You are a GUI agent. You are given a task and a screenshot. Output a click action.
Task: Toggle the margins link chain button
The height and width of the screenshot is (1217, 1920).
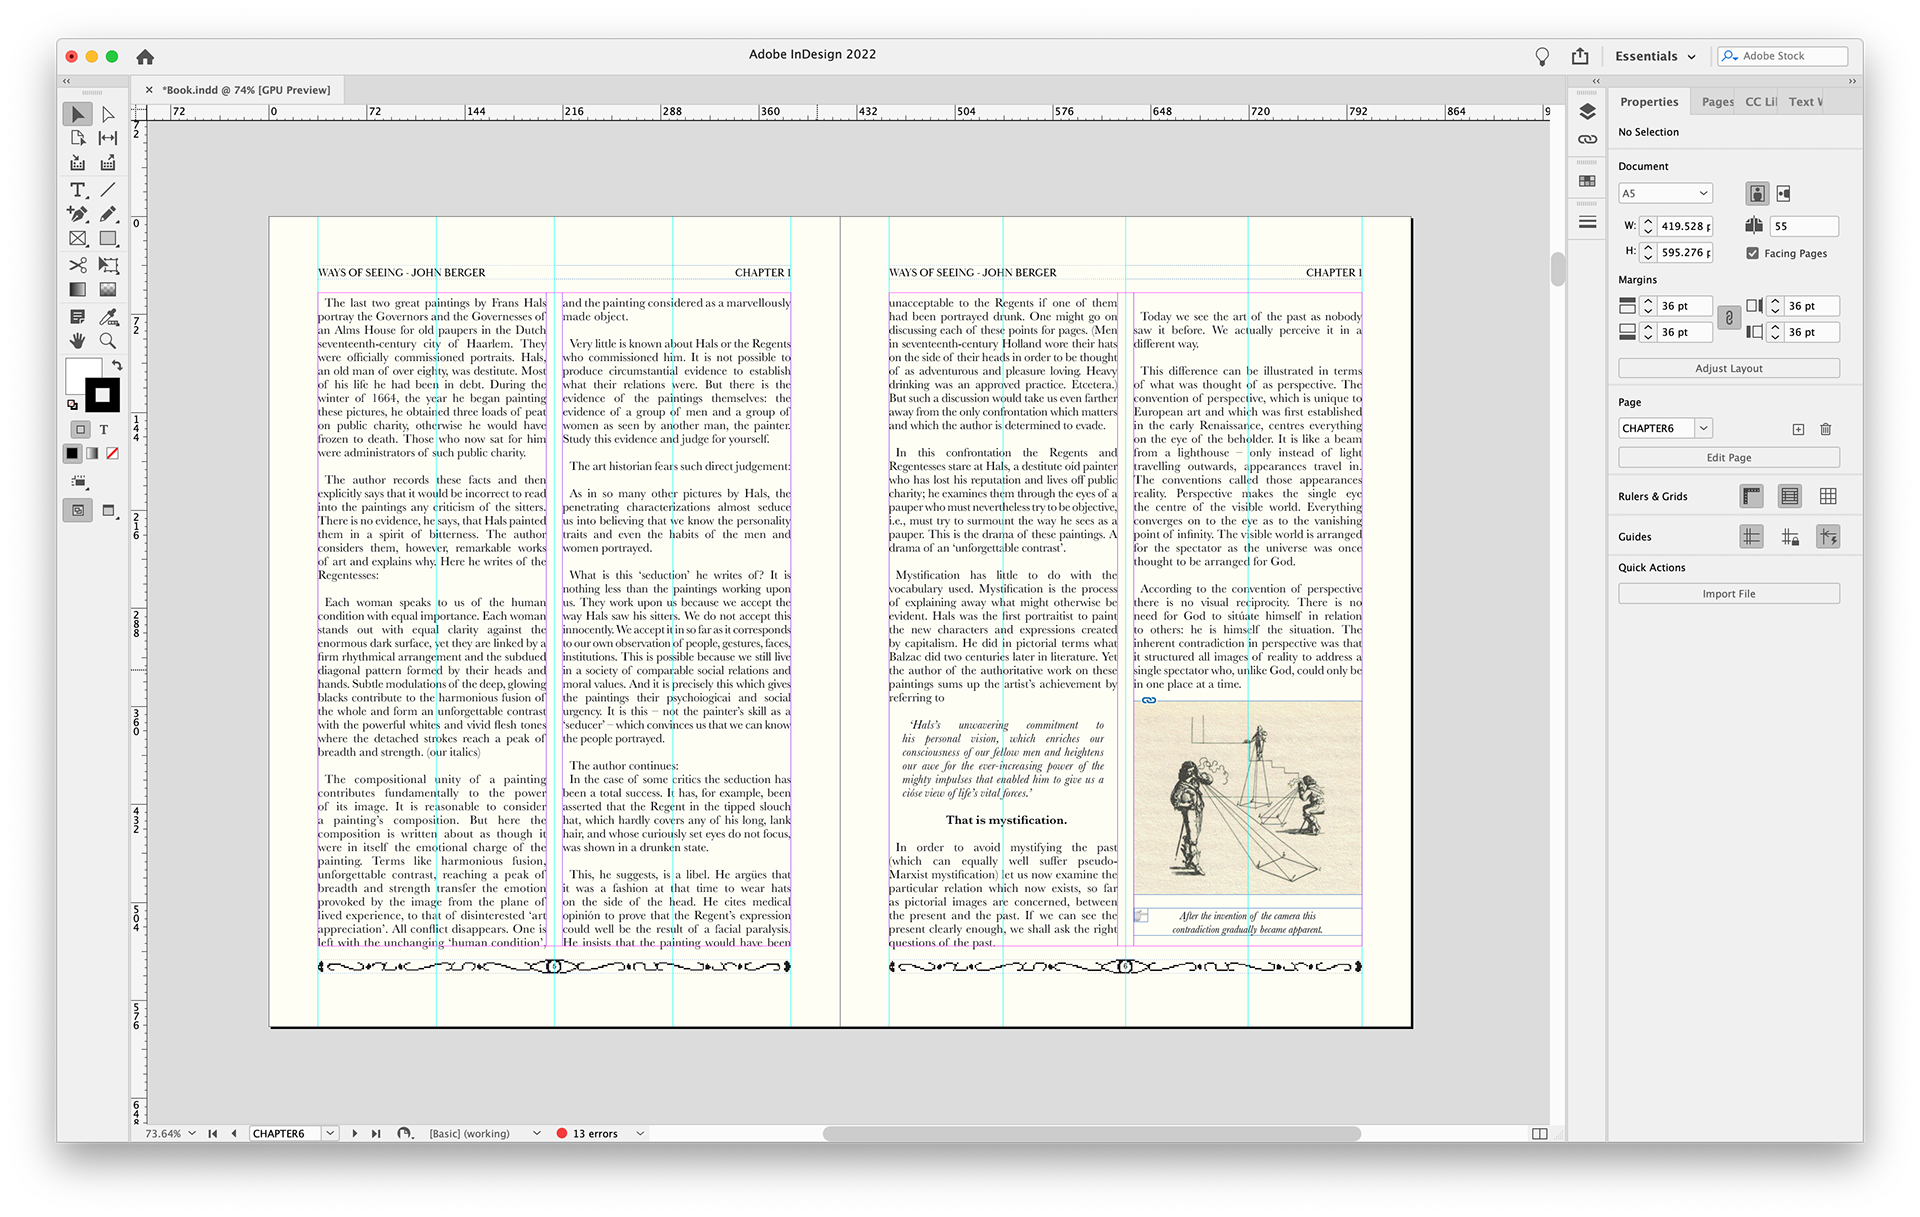1729,318
